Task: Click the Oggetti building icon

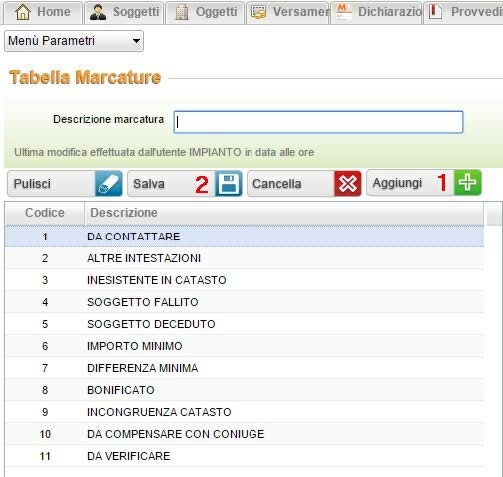Action: (x=182, y=12)
